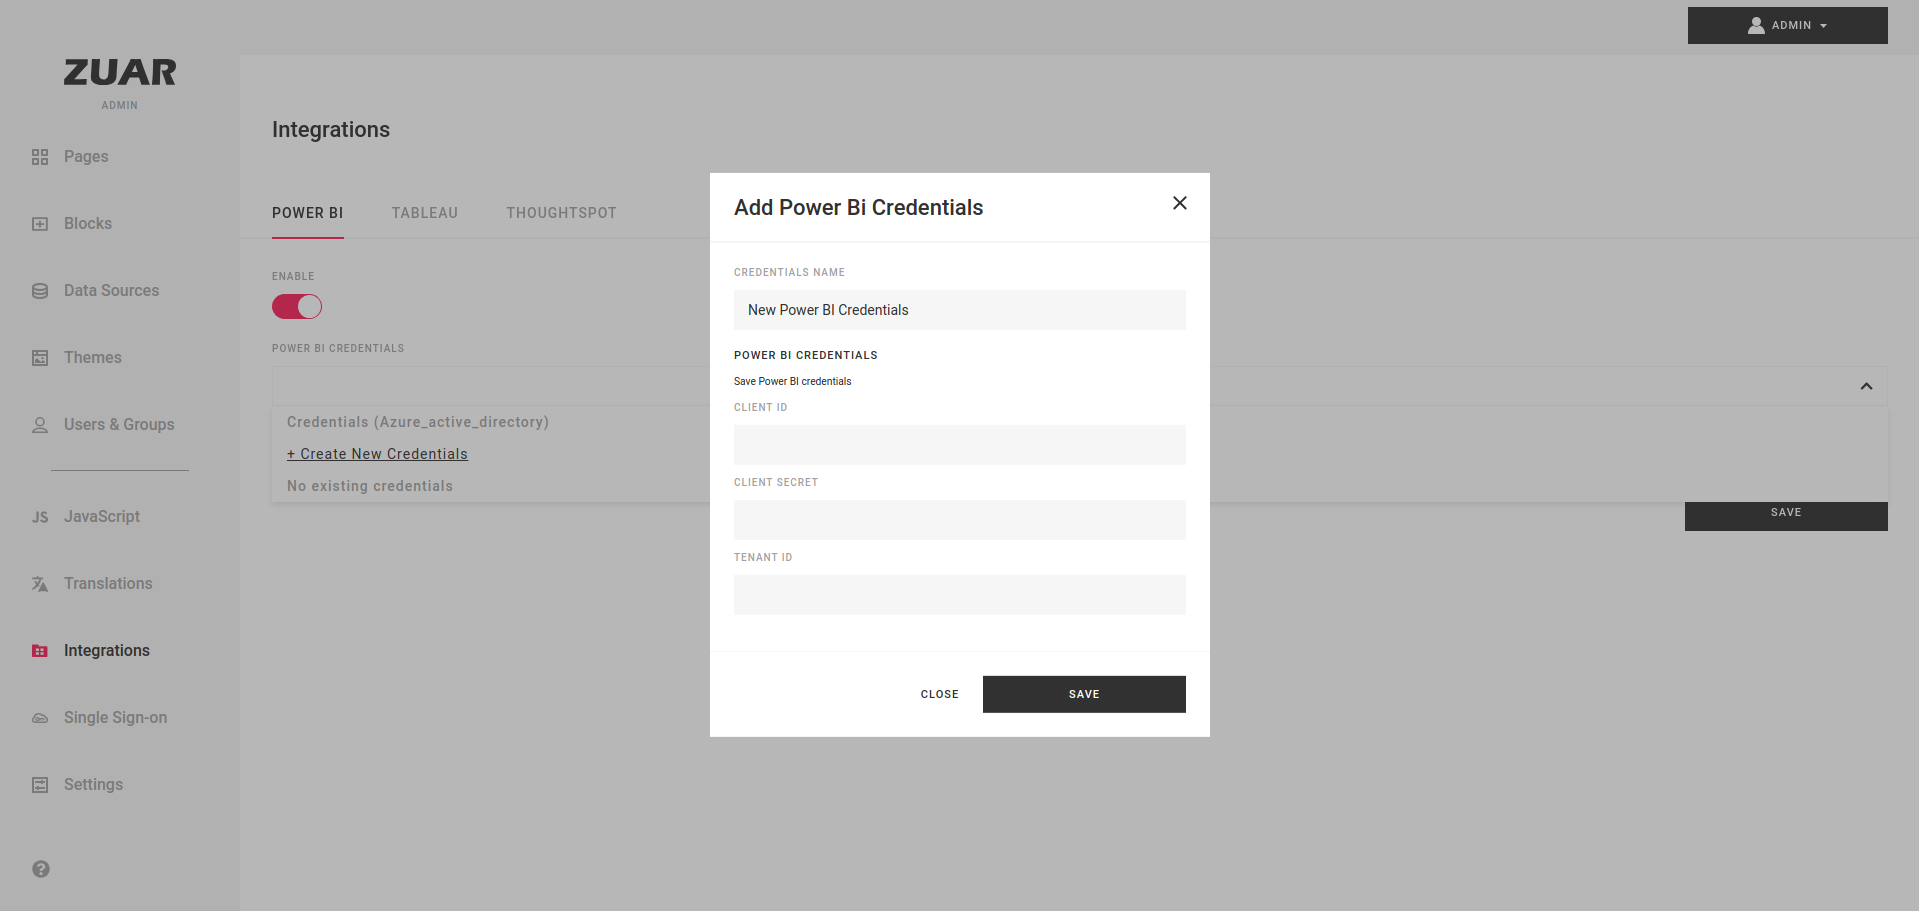This screenshot has width=1919, height=911.
Task: Open Translations menu item
Action: 108,584
